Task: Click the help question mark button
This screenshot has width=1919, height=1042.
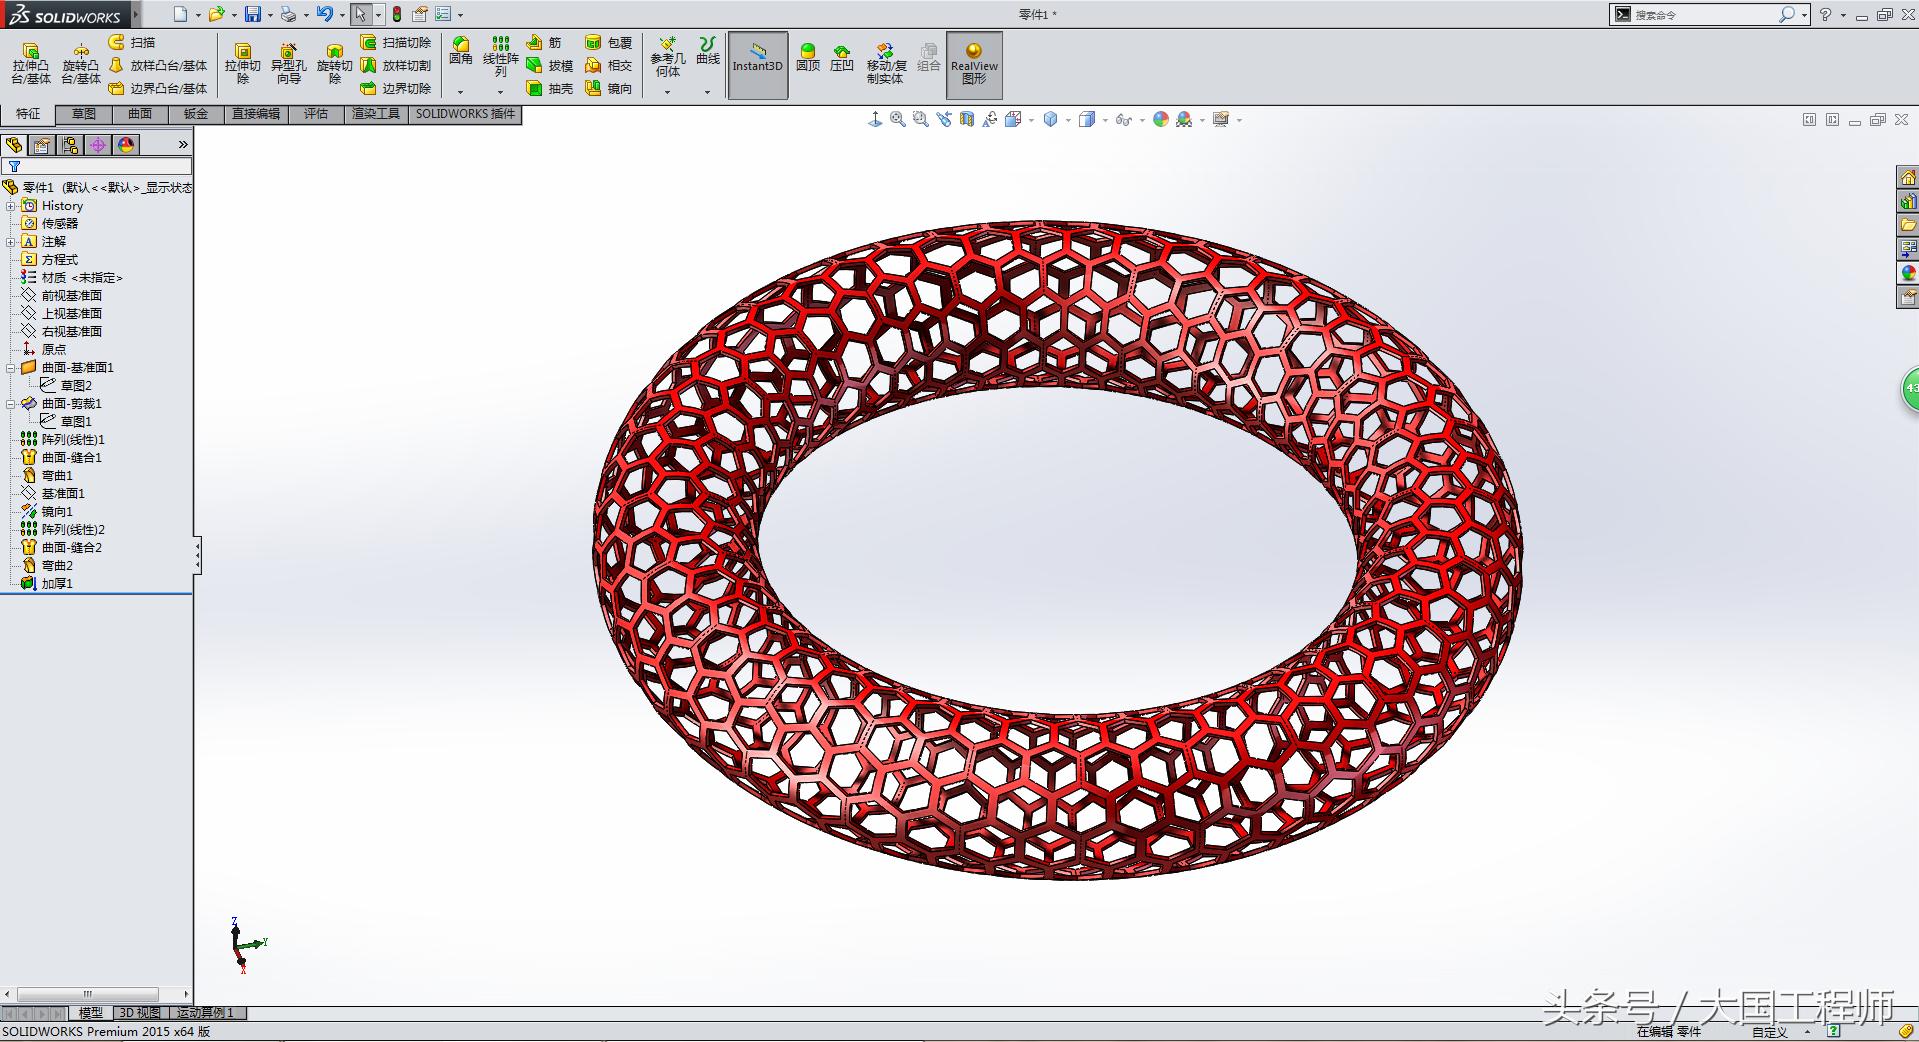Action: [x=1825, y=14]
